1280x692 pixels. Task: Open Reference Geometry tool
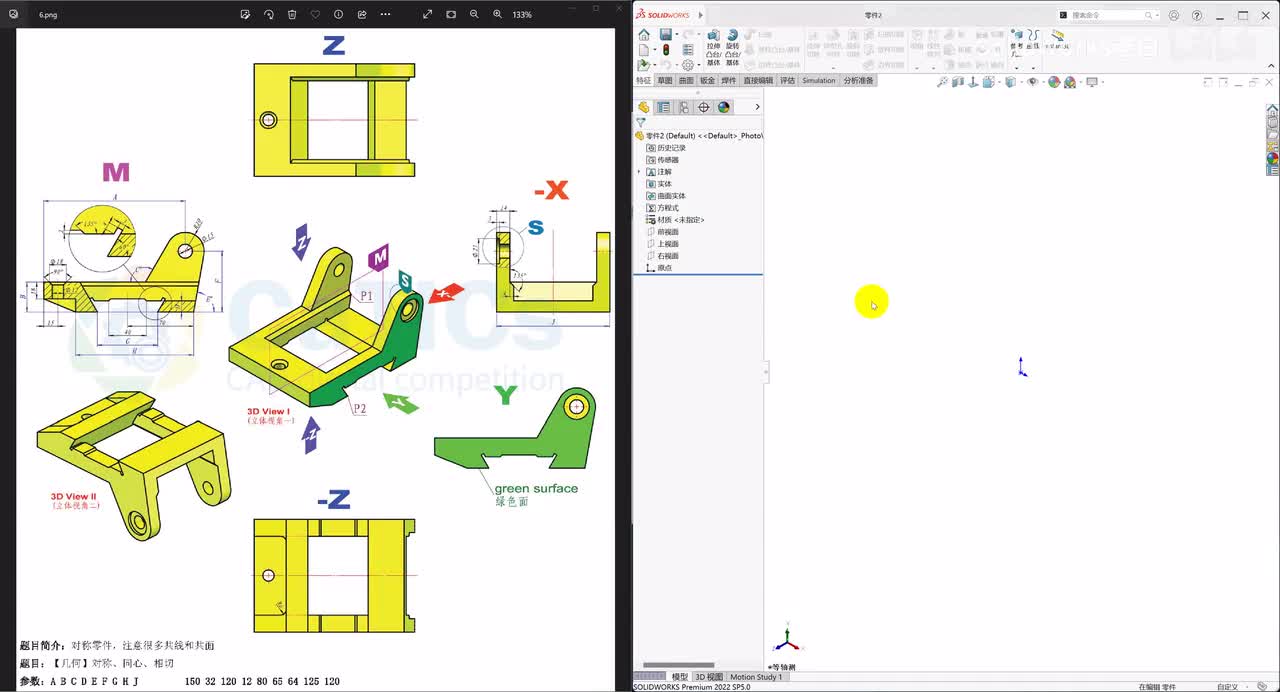[1016, 41]
